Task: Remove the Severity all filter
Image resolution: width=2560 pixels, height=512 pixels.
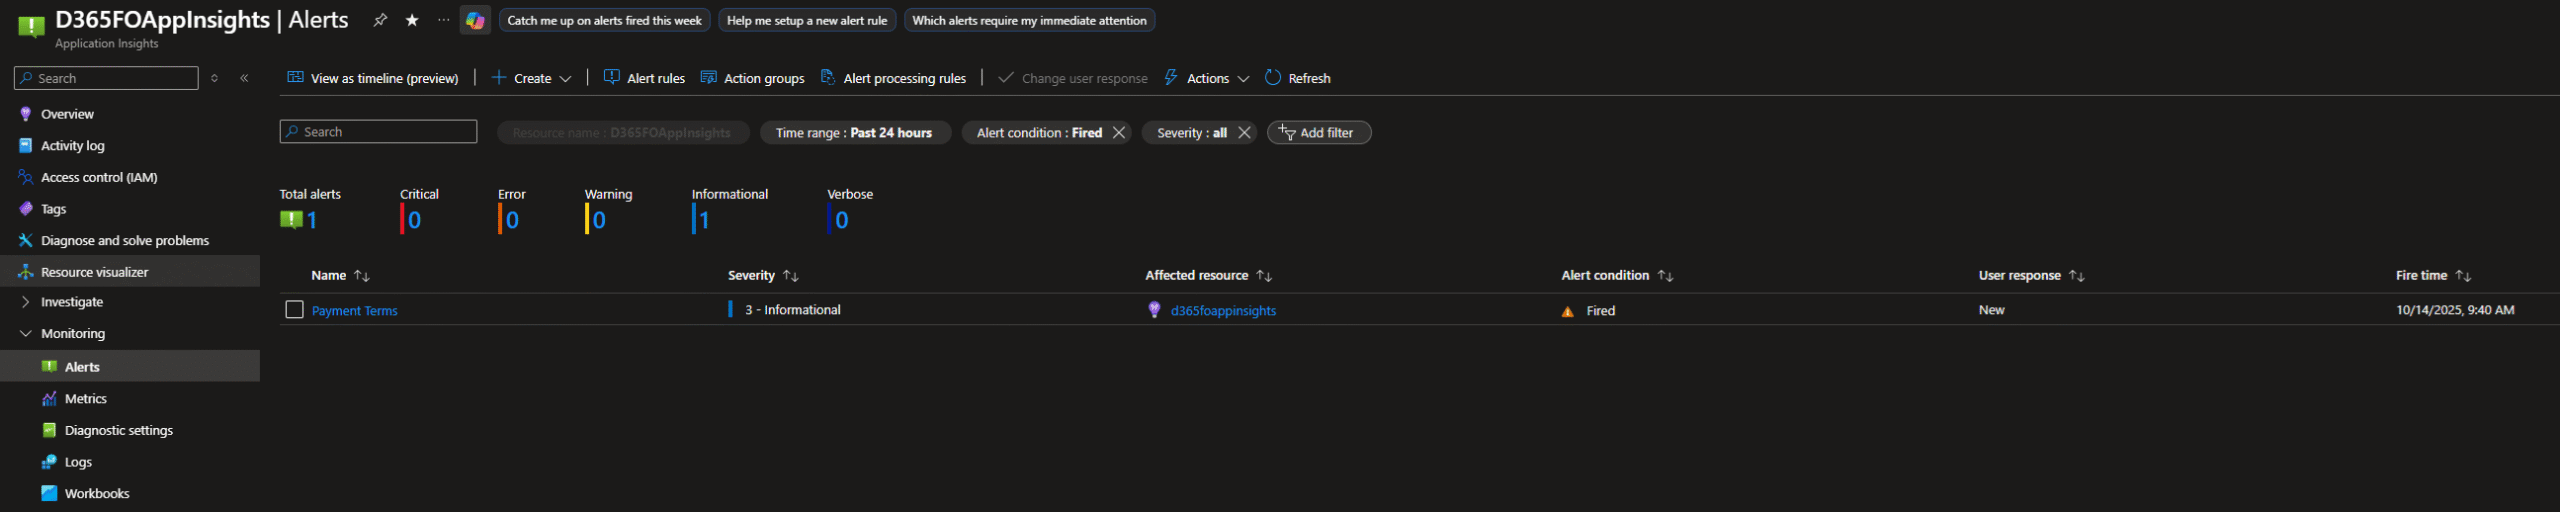Action: (1244, 132)
